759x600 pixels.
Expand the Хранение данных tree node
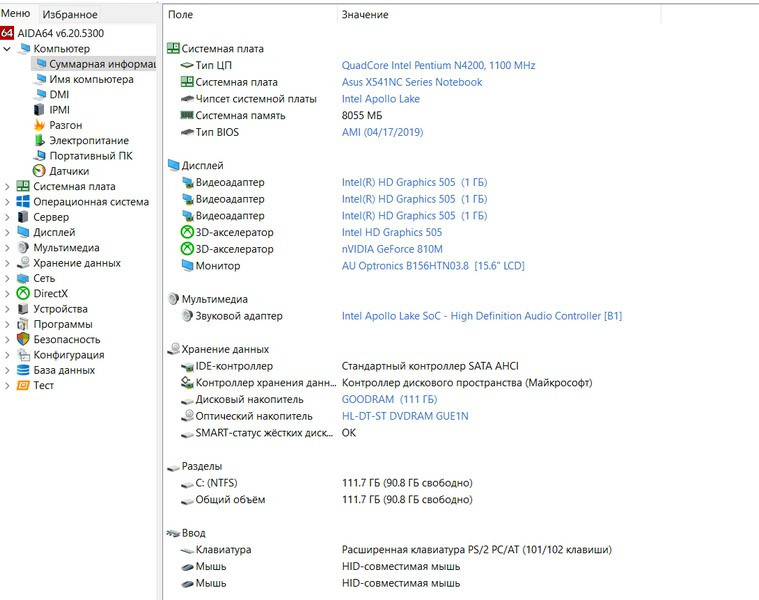click(x=8, y=263)
